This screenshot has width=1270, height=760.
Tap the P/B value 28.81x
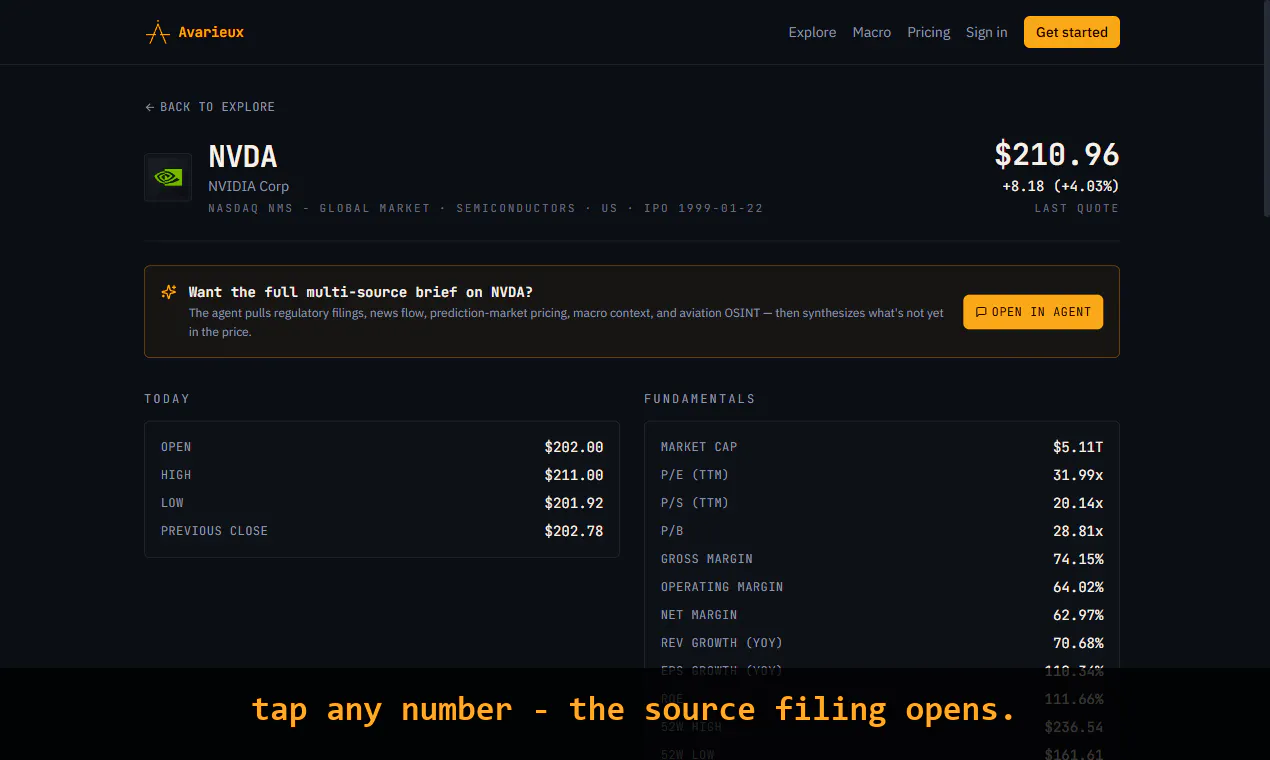1078,531
